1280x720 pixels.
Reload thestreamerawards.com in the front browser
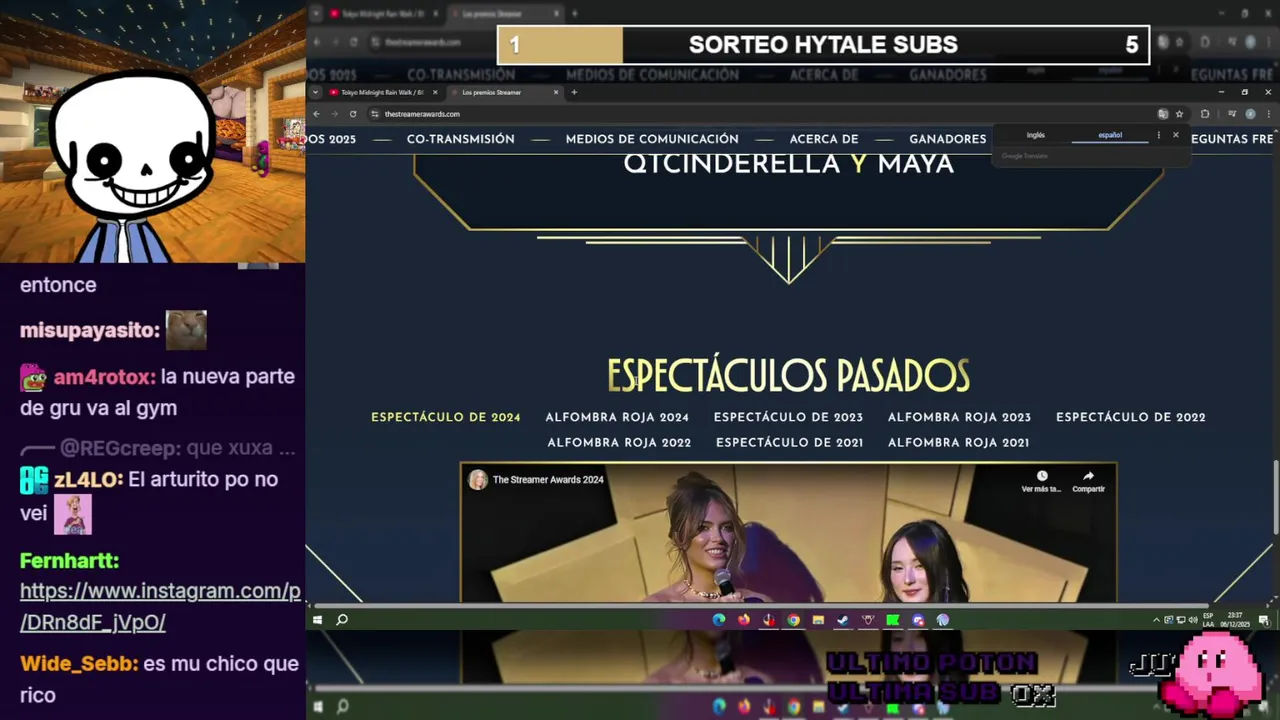pos(353,114)
